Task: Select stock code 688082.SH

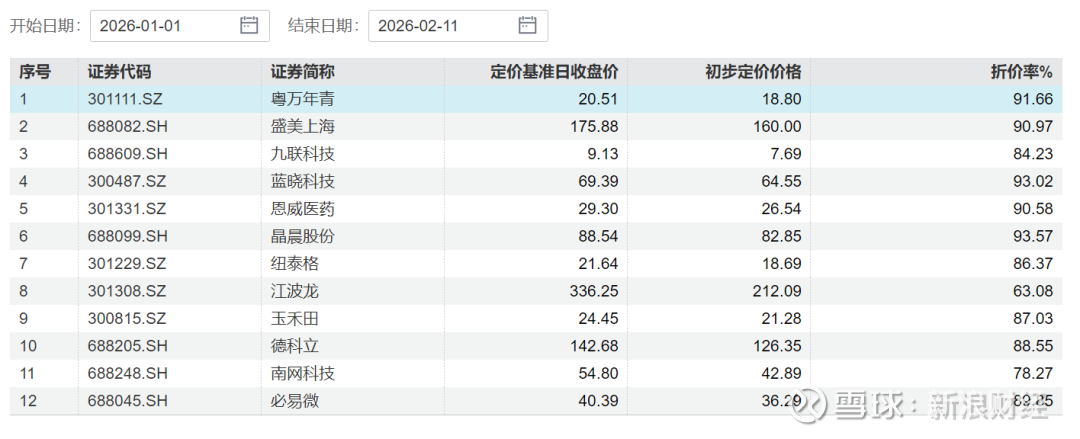Action: (127, 127)
